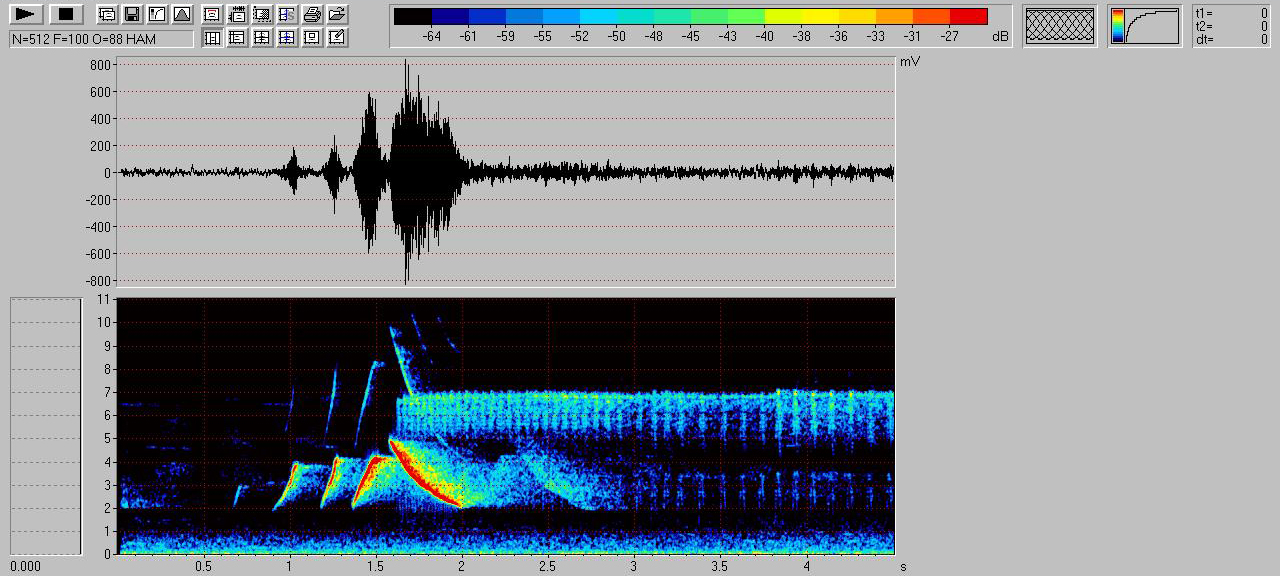Click the open folder icon
The height and width of the screenshot is (576, 1280).
[337, 14]
